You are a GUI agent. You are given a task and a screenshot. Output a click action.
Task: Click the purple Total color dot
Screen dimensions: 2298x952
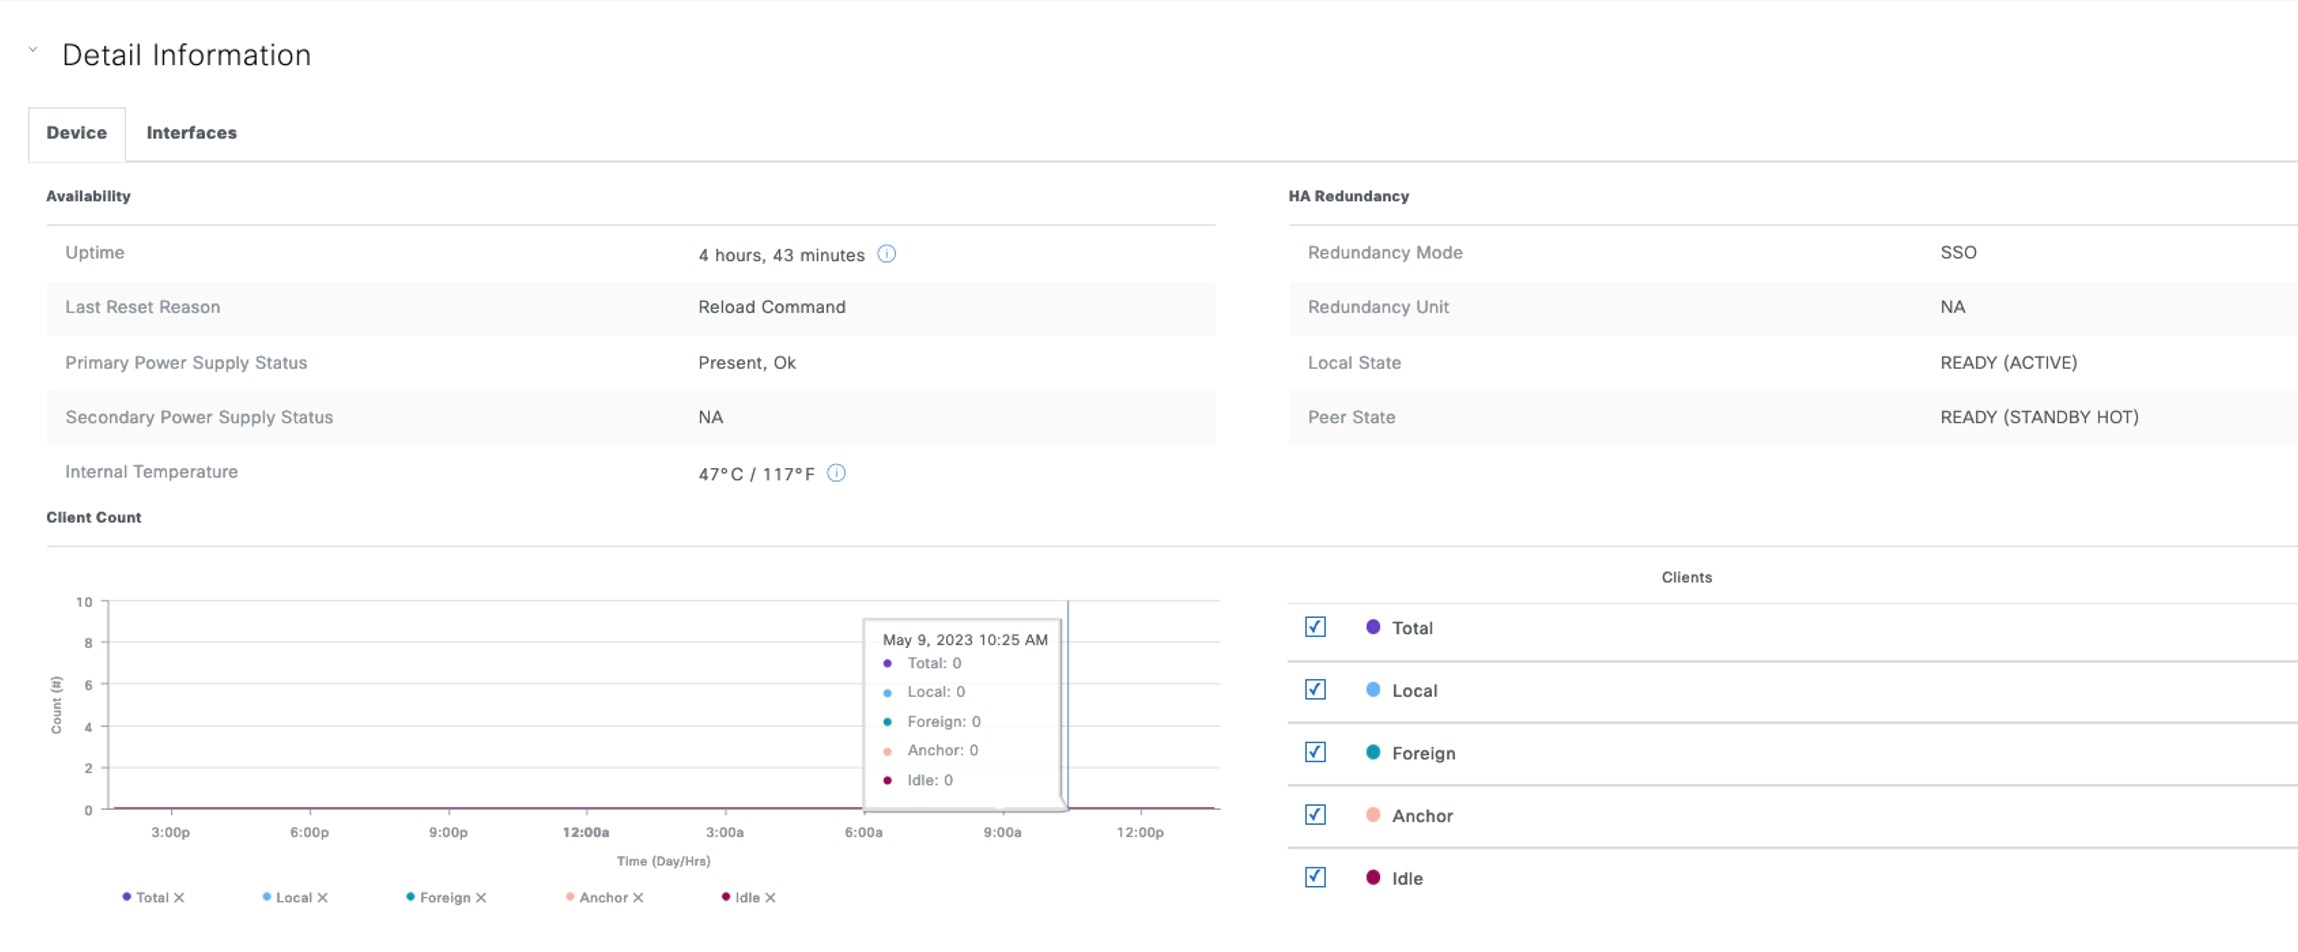(x=1373, y=627)
